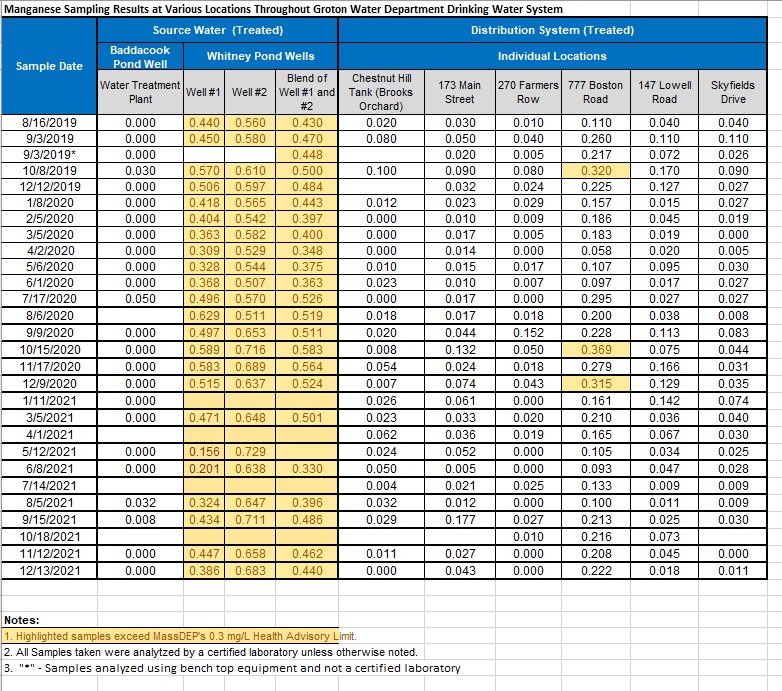Click Well #2 value 0.729 for 5/12/2021
Screen dimensions: 782x691
[x=249, y=452]
